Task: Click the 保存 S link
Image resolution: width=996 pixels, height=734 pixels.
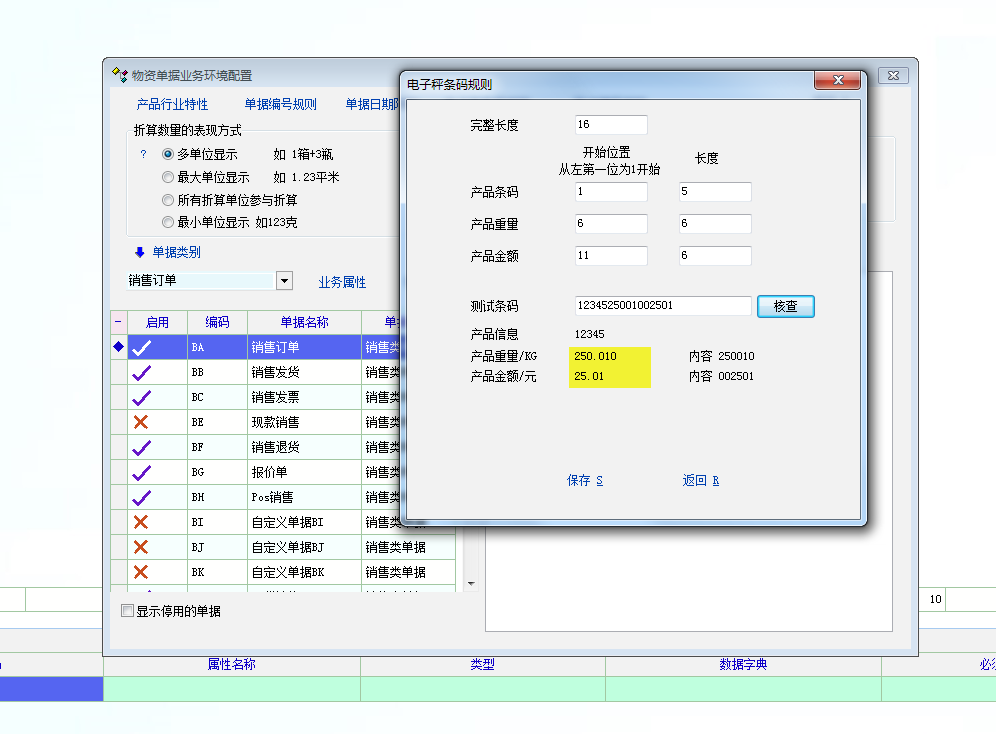Action: click(585, 480)
